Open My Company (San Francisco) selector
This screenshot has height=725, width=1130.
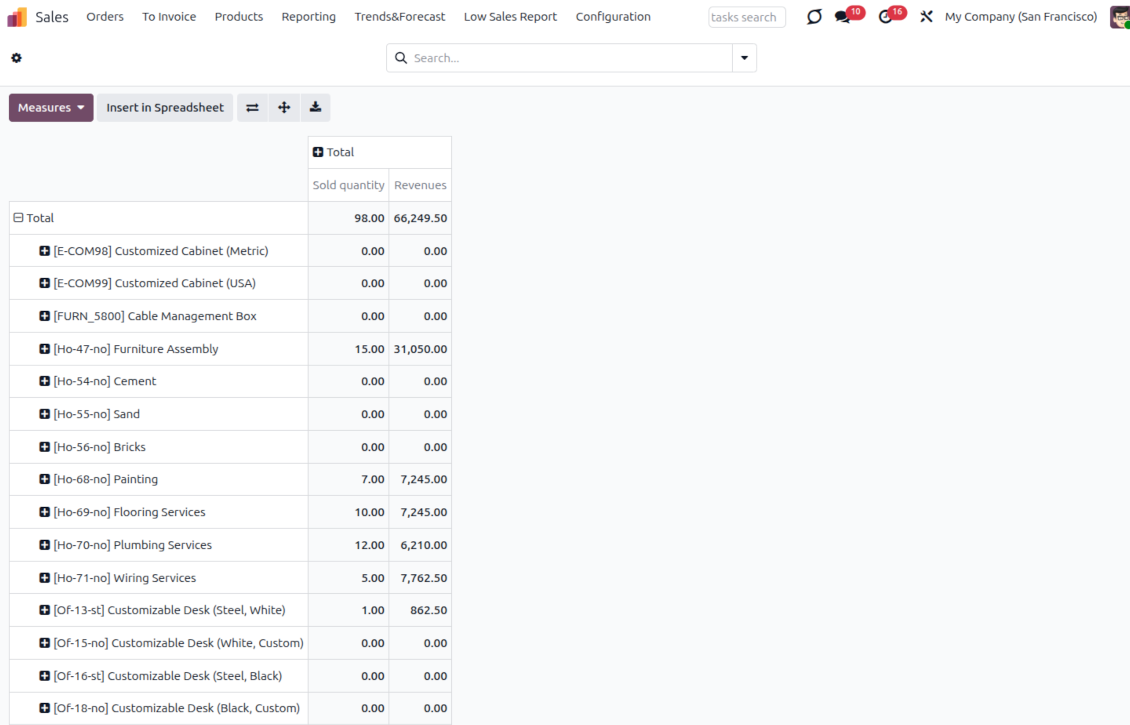(x=1020, y=16)
